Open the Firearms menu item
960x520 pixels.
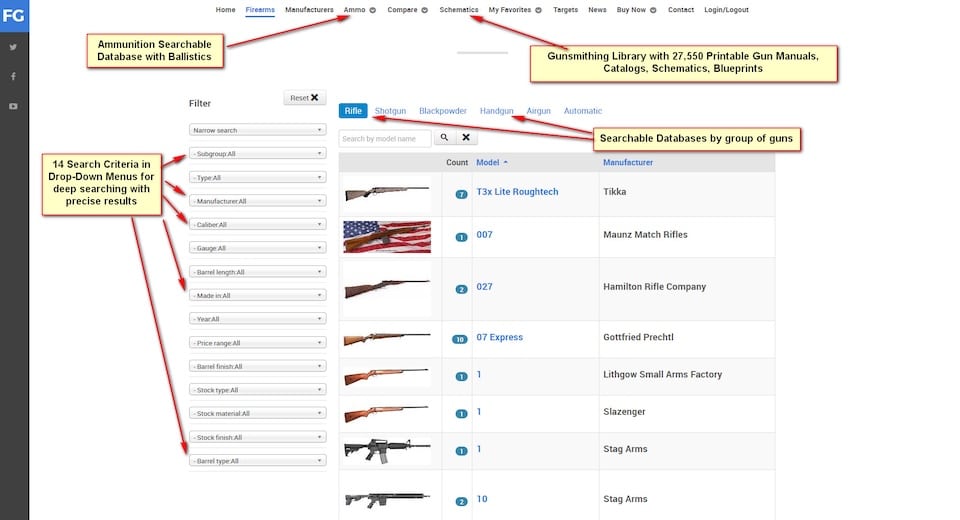point(260,10)
